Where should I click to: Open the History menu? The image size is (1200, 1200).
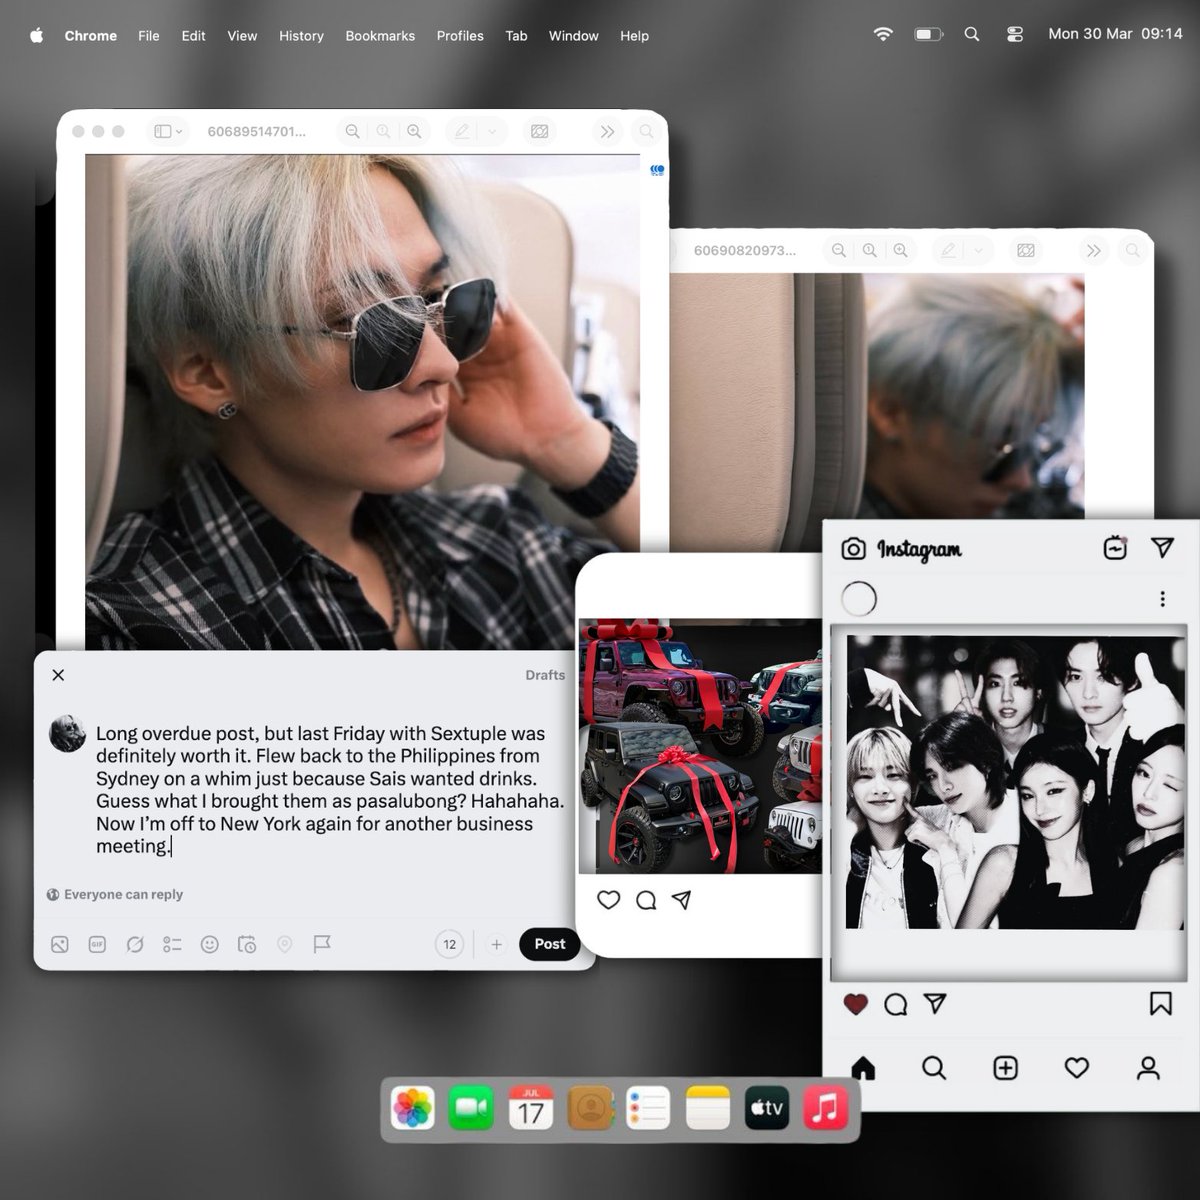click(301, 35)
